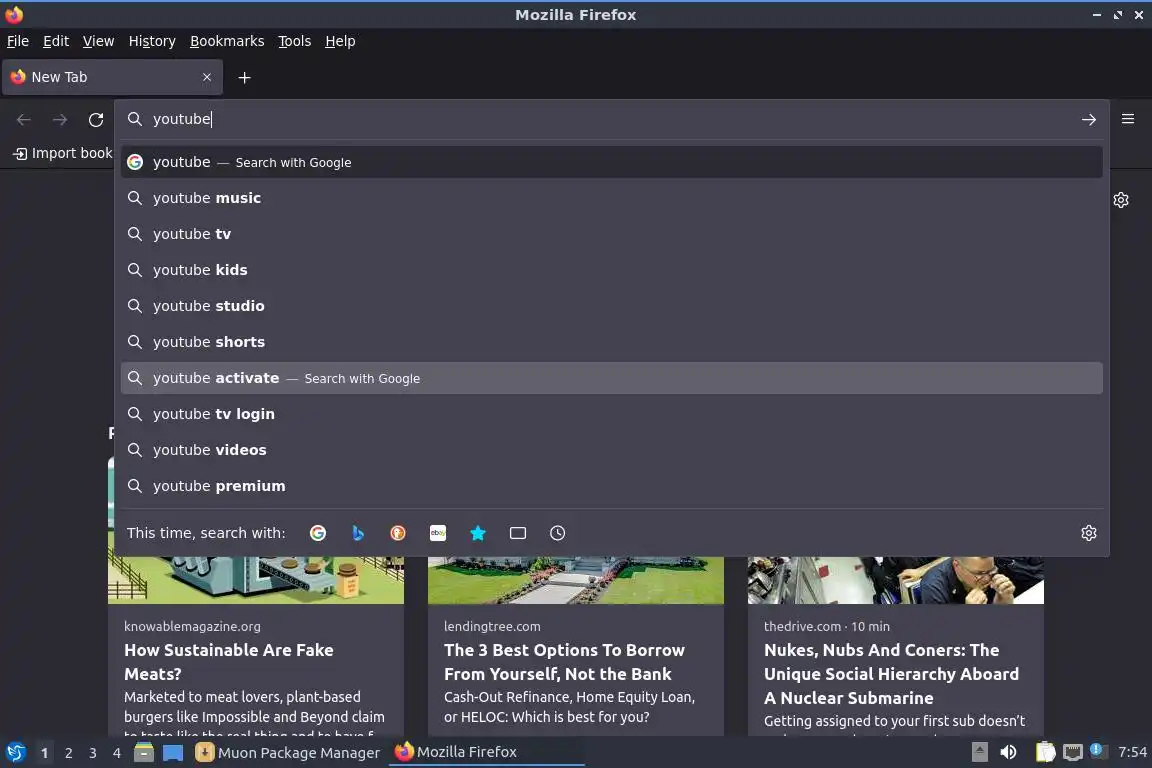Open a new tab with the plus button
The height and width of the screenshot is (768, 1152).
(x=245, y=77)
